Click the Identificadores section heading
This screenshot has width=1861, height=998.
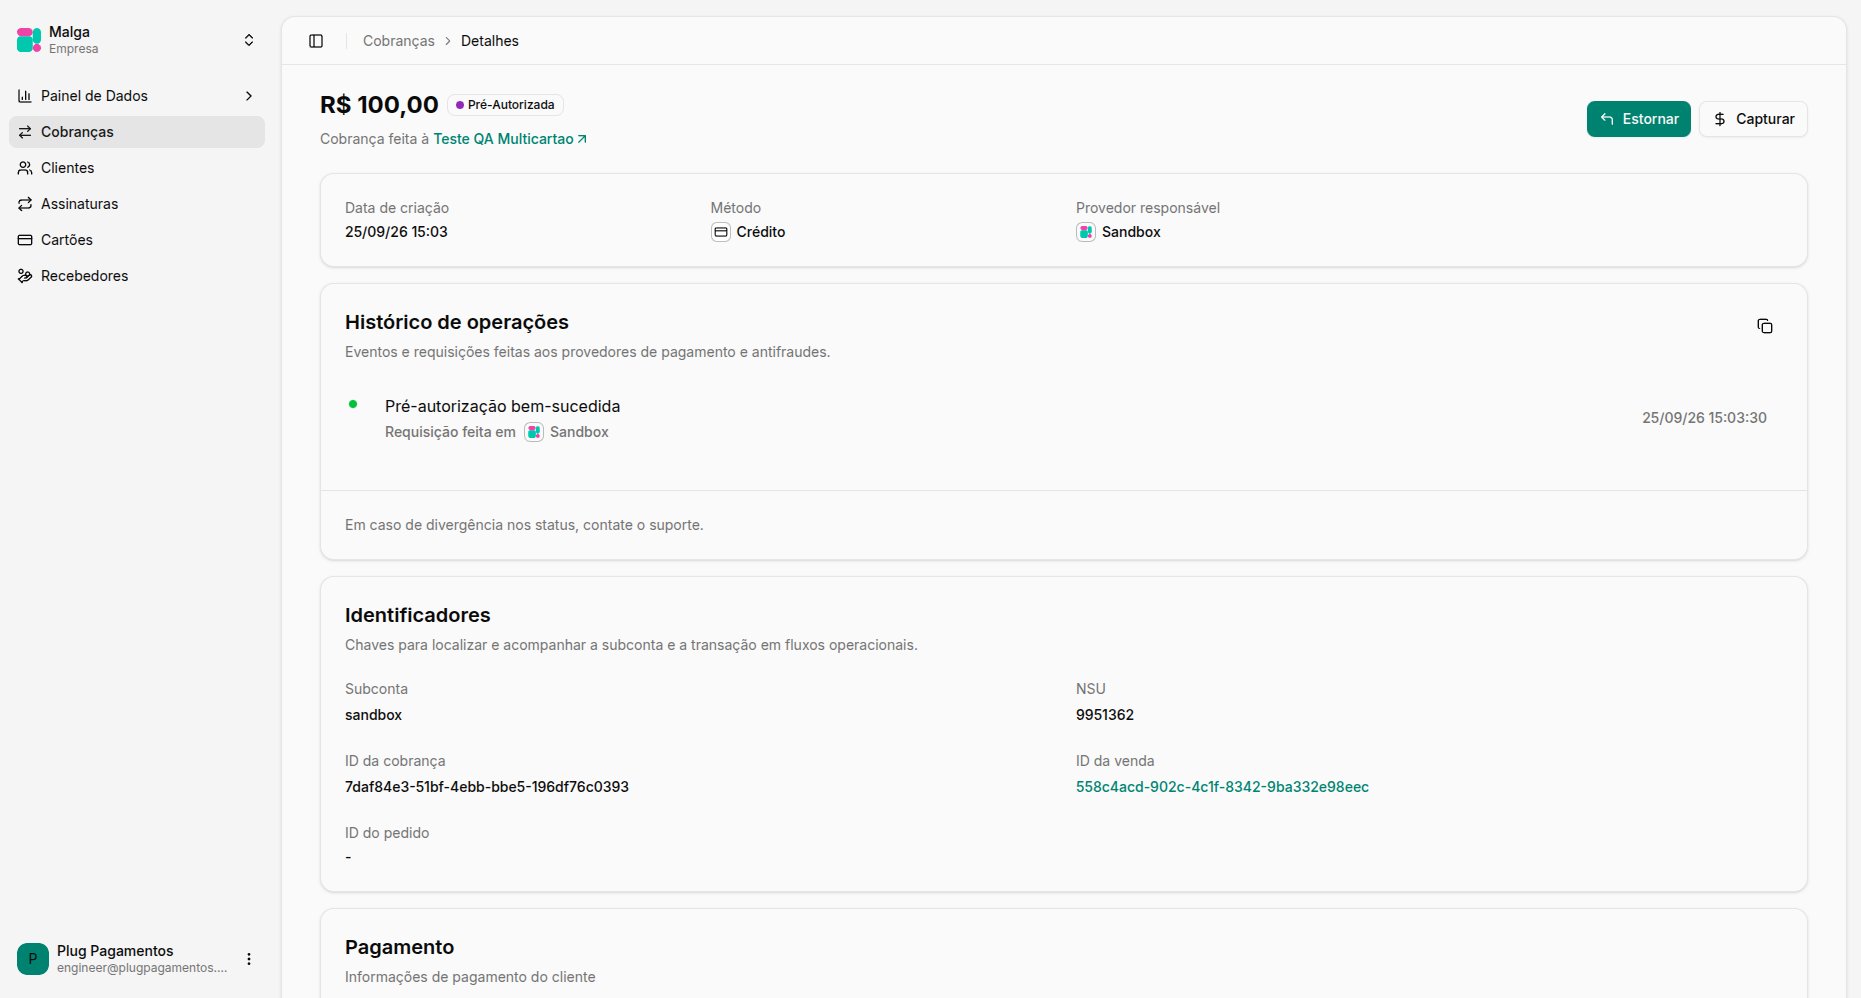(418, 615)
